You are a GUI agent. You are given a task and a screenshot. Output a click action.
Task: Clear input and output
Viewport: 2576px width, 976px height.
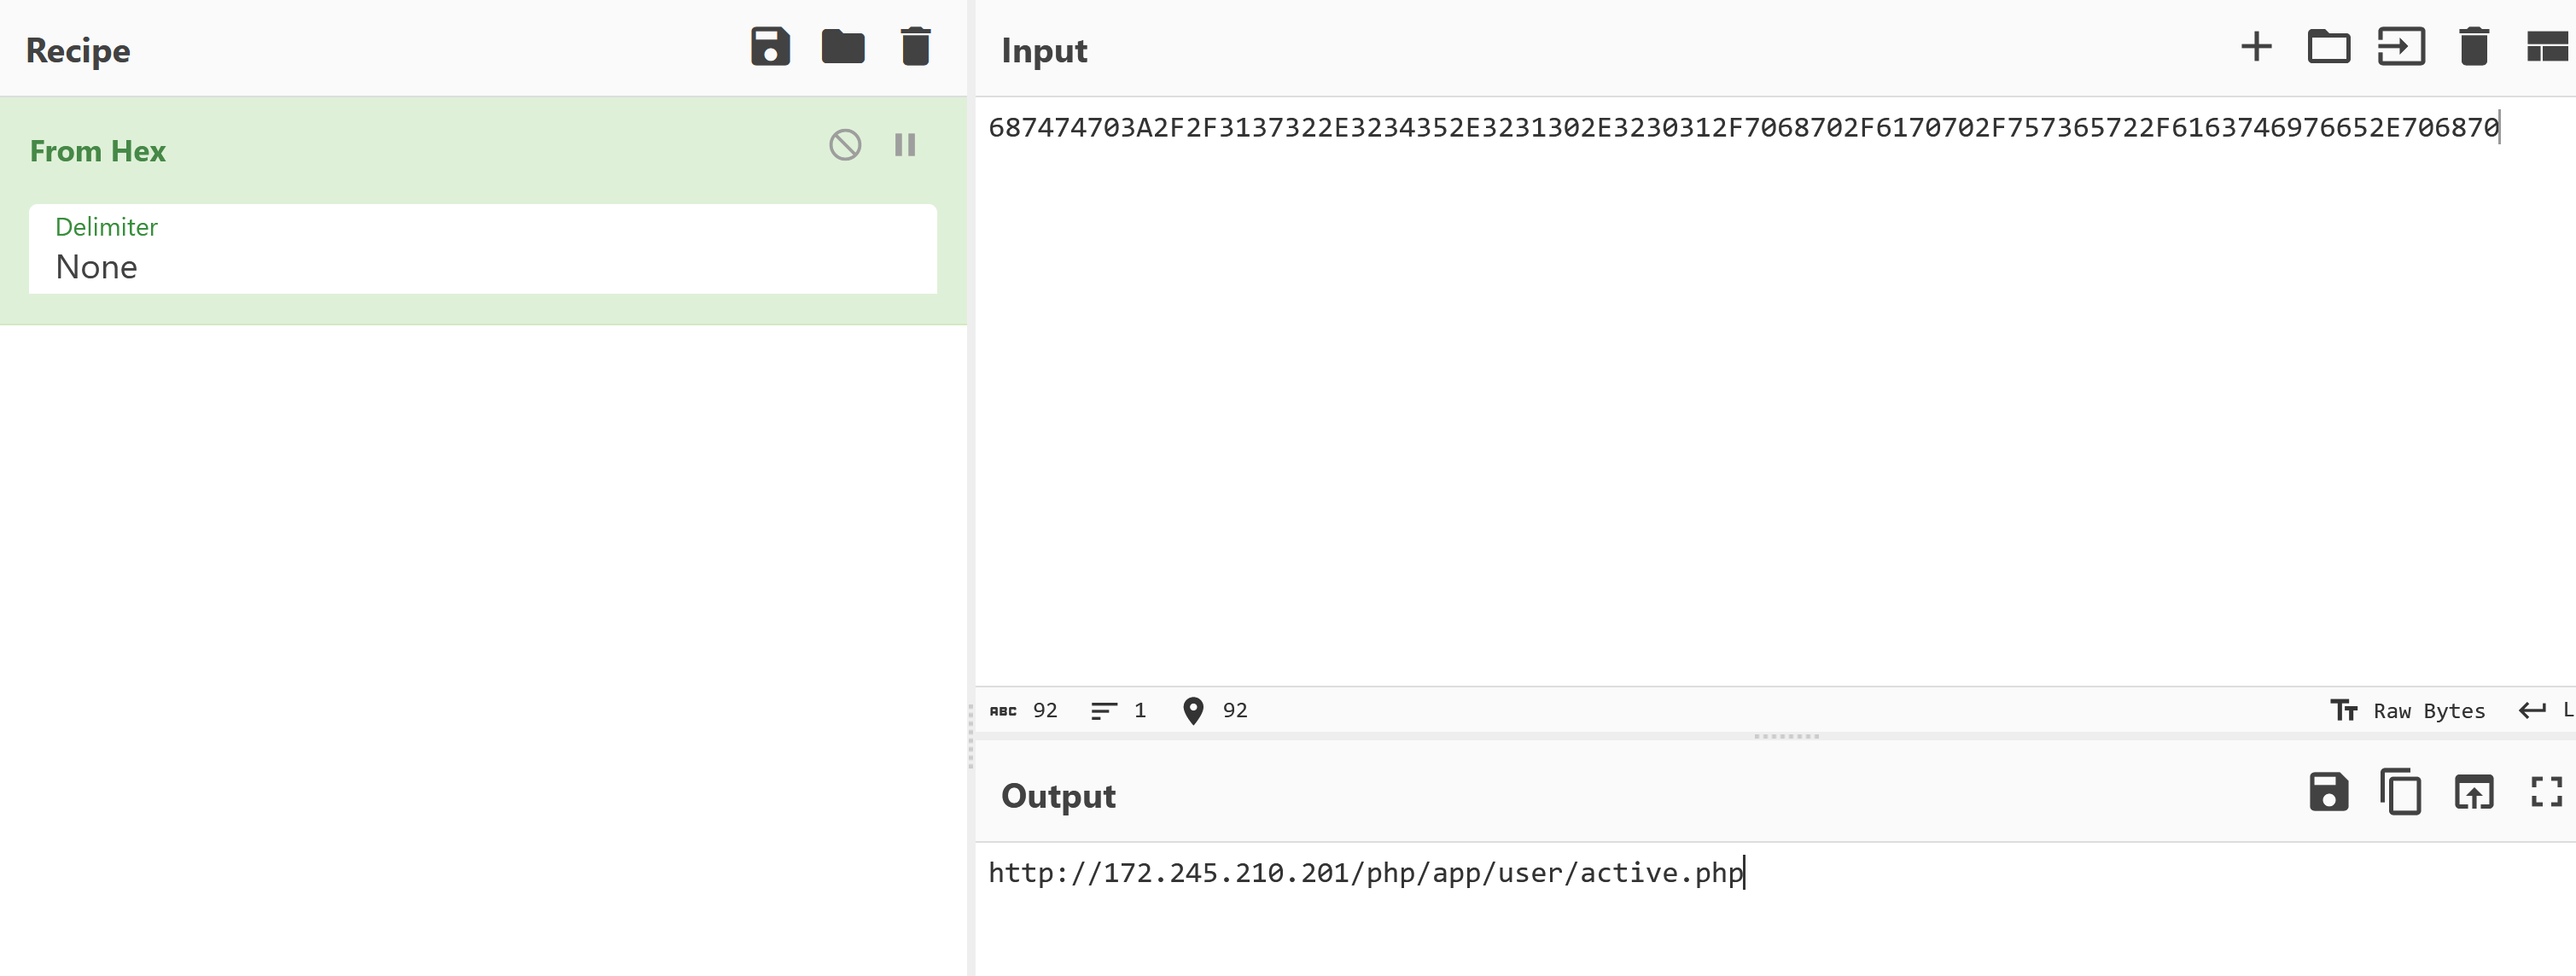pos(2473,47)
